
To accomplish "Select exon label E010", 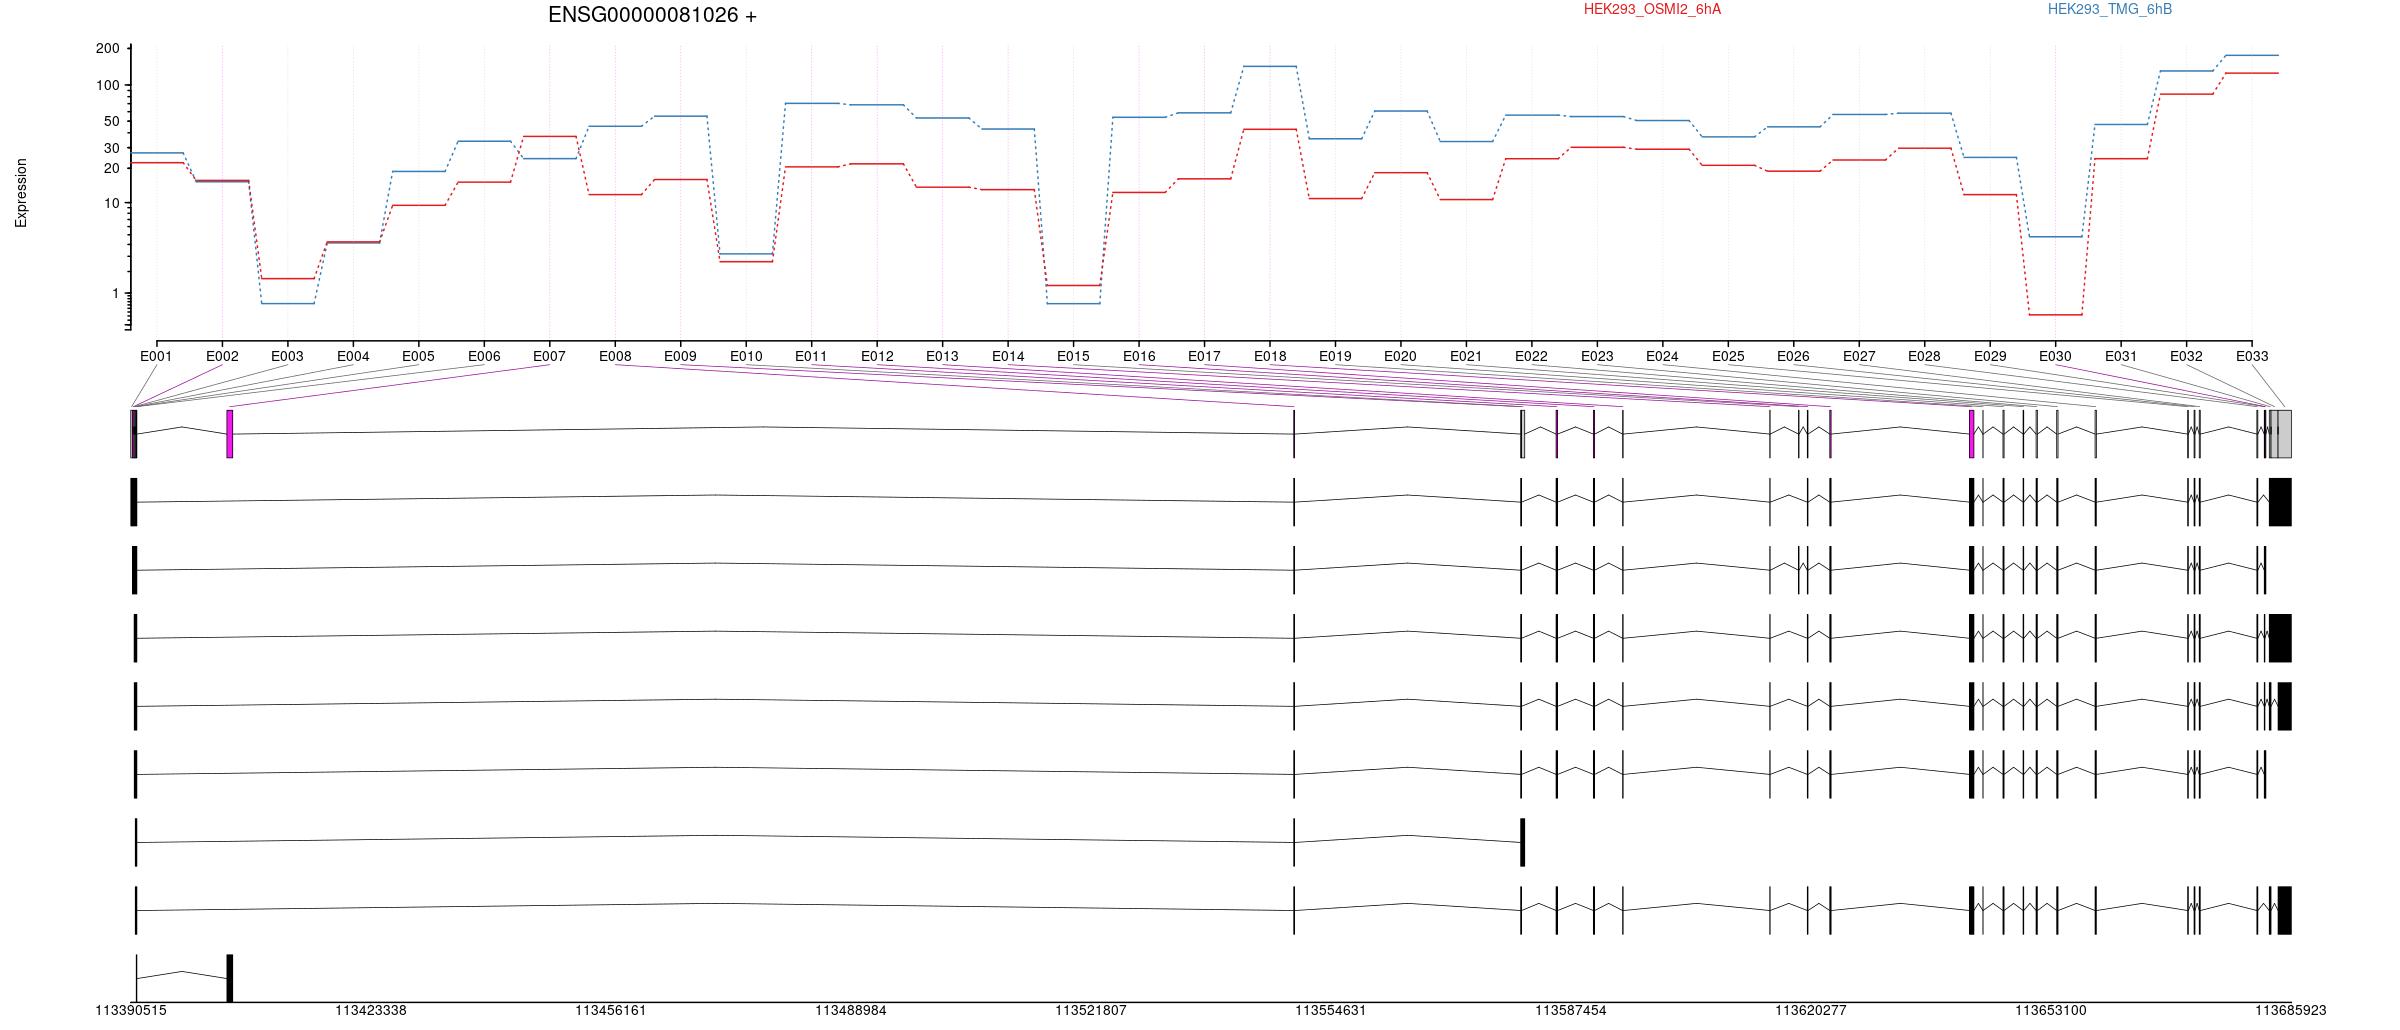I will (746, 356).
